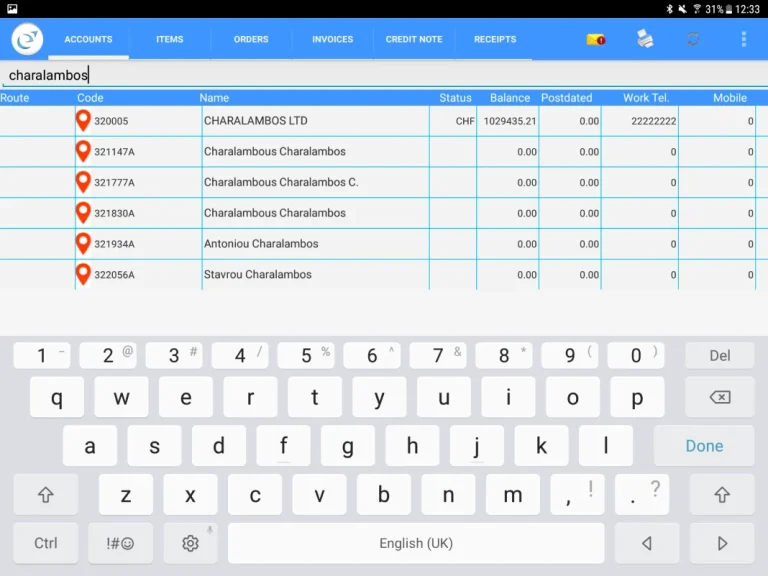The width and height of the screenshot is (768, 576).
Task: Tap work telephone 22222222
Action: [653, 121]
